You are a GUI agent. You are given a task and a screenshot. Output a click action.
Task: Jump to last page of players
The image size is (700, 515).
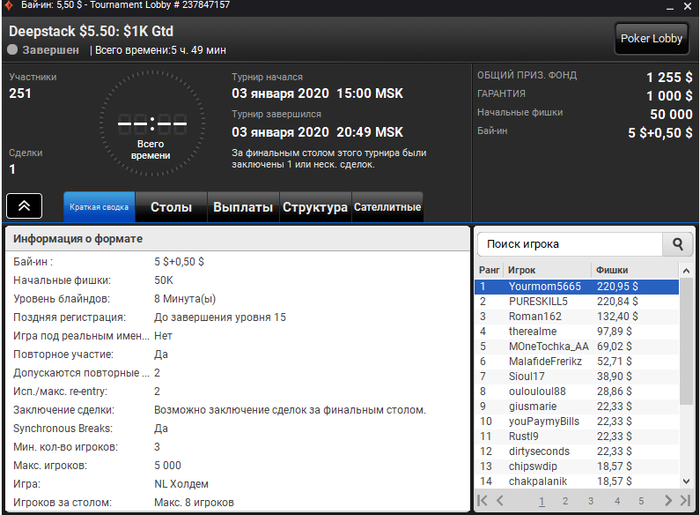click(x=685, y=501)
